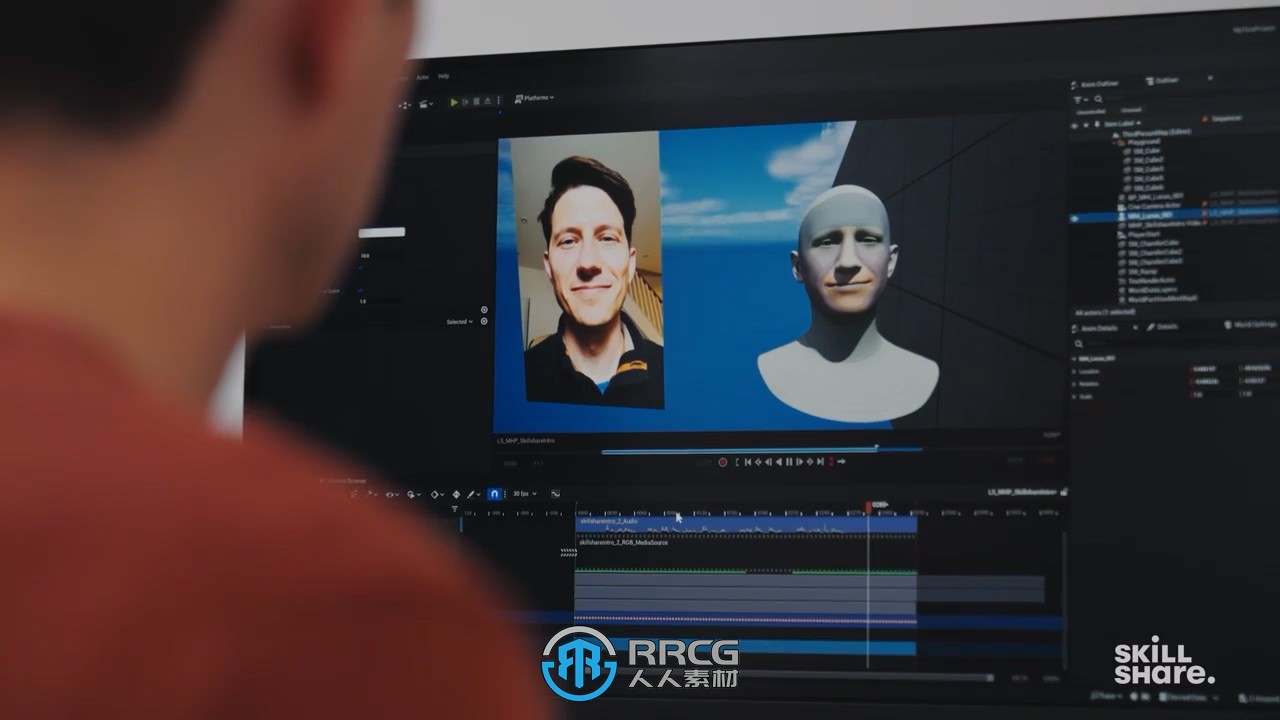Image resolution: width=1280 pixels, height=720 pixels.
Task: Select SM_Ramp in the Outliner
Action: [1142, 272]
